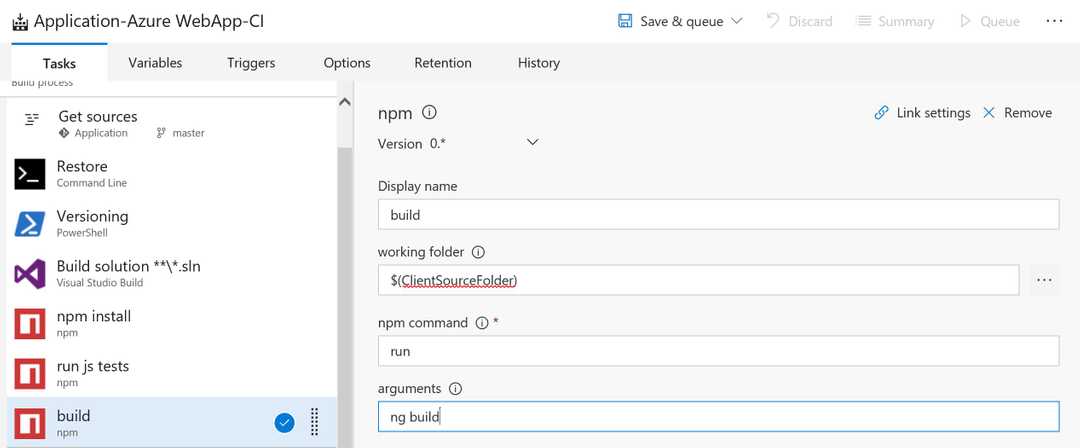Click the Get sources icon
1080x448 pixels.
click(32, 118)
